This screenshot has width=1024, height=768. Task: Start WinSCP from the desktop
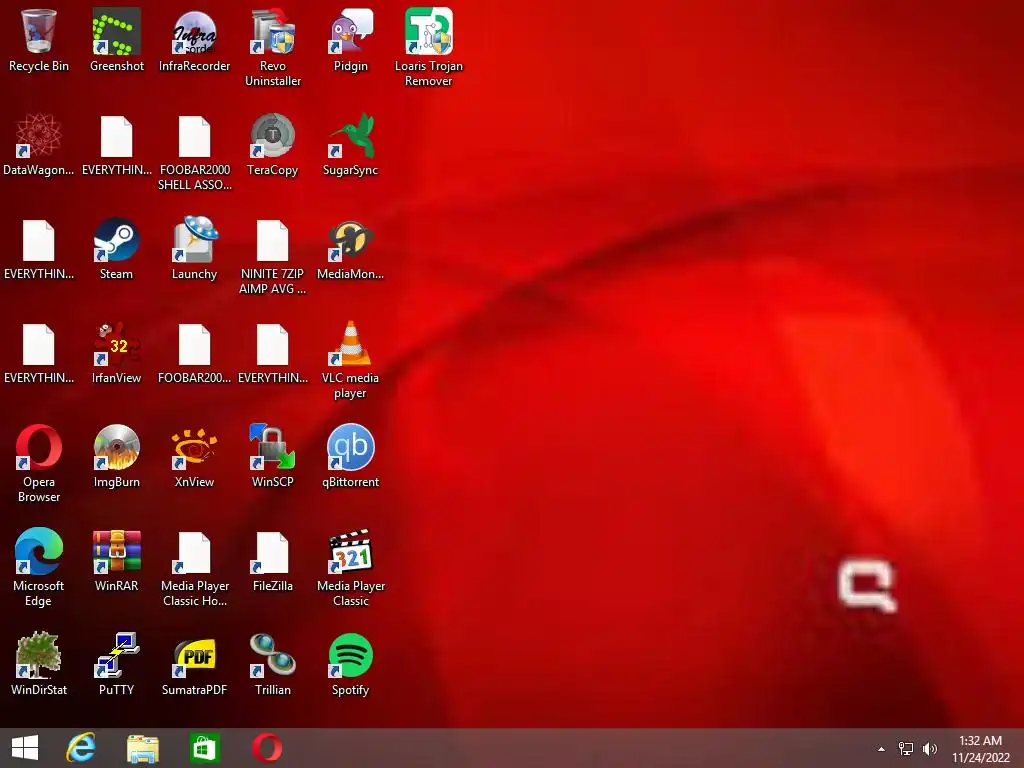click(x=272, y=456)
